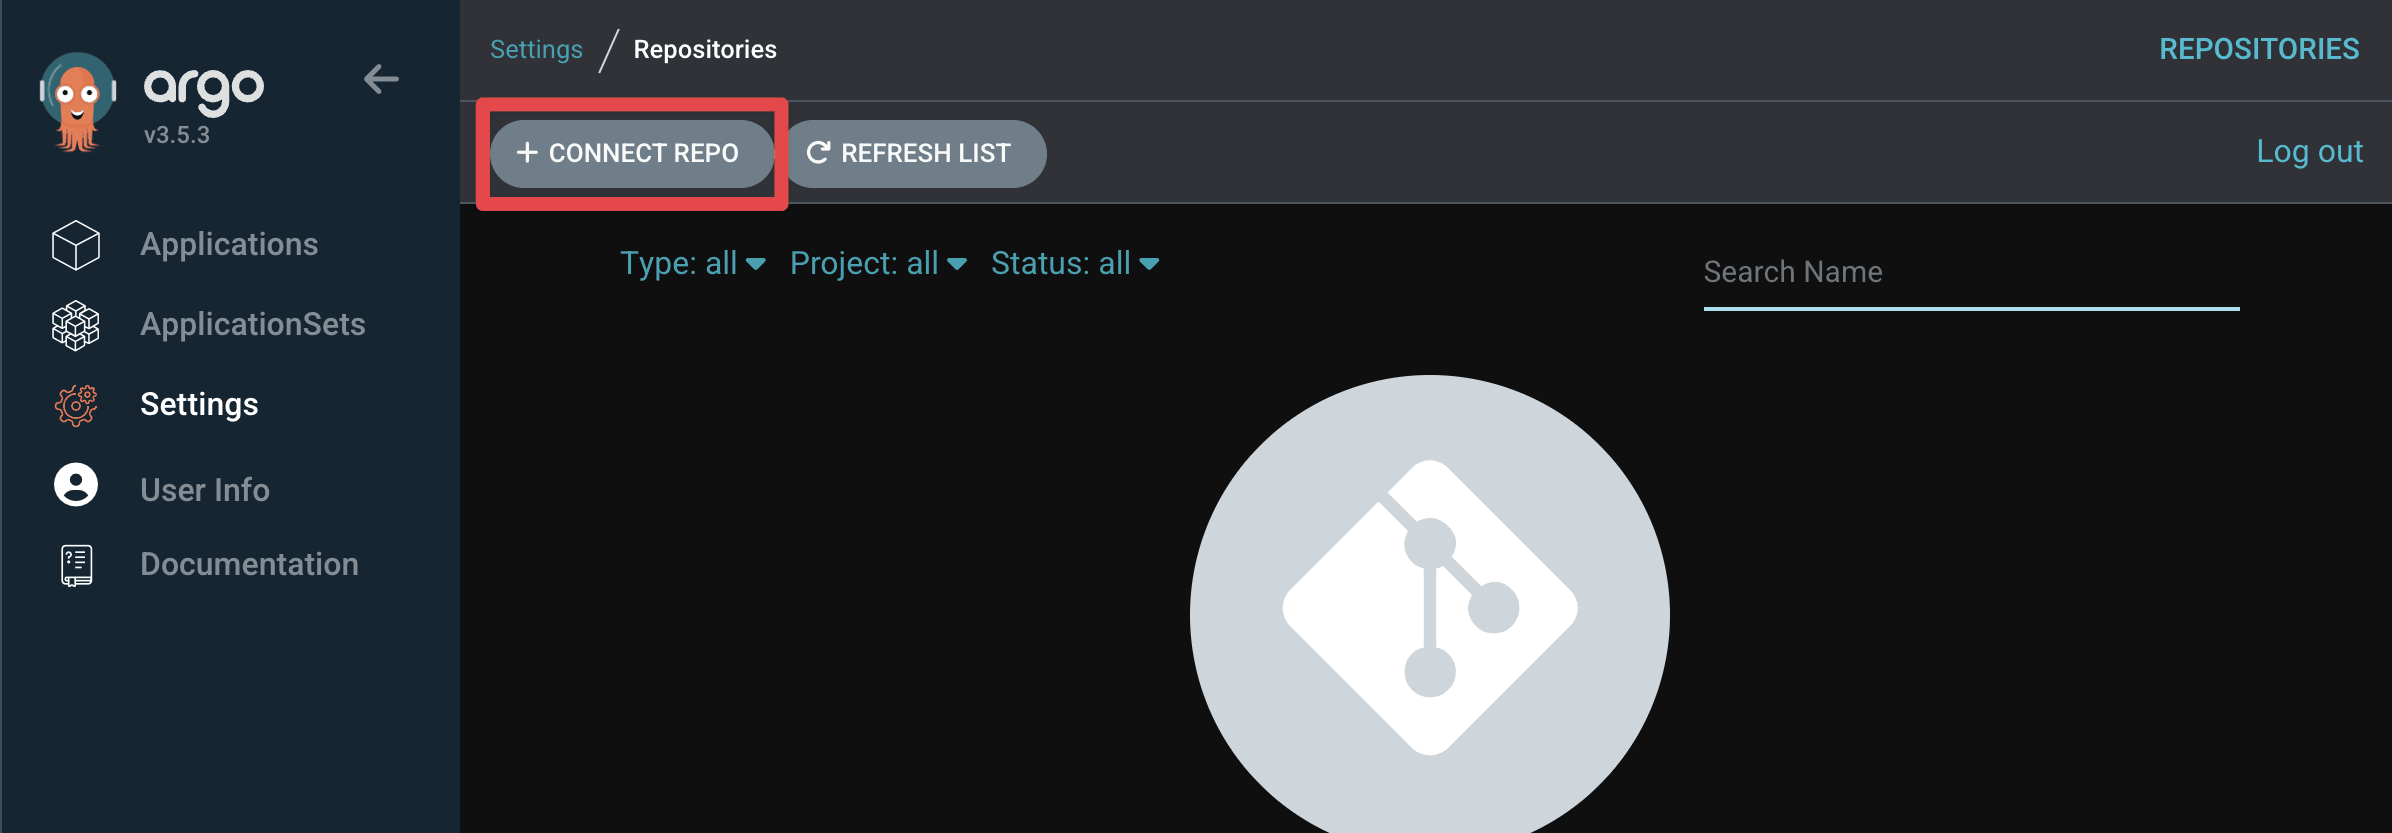2392x833 pixels.
Task: Focus the Search Name field
Action: (x=1971, y=272)
